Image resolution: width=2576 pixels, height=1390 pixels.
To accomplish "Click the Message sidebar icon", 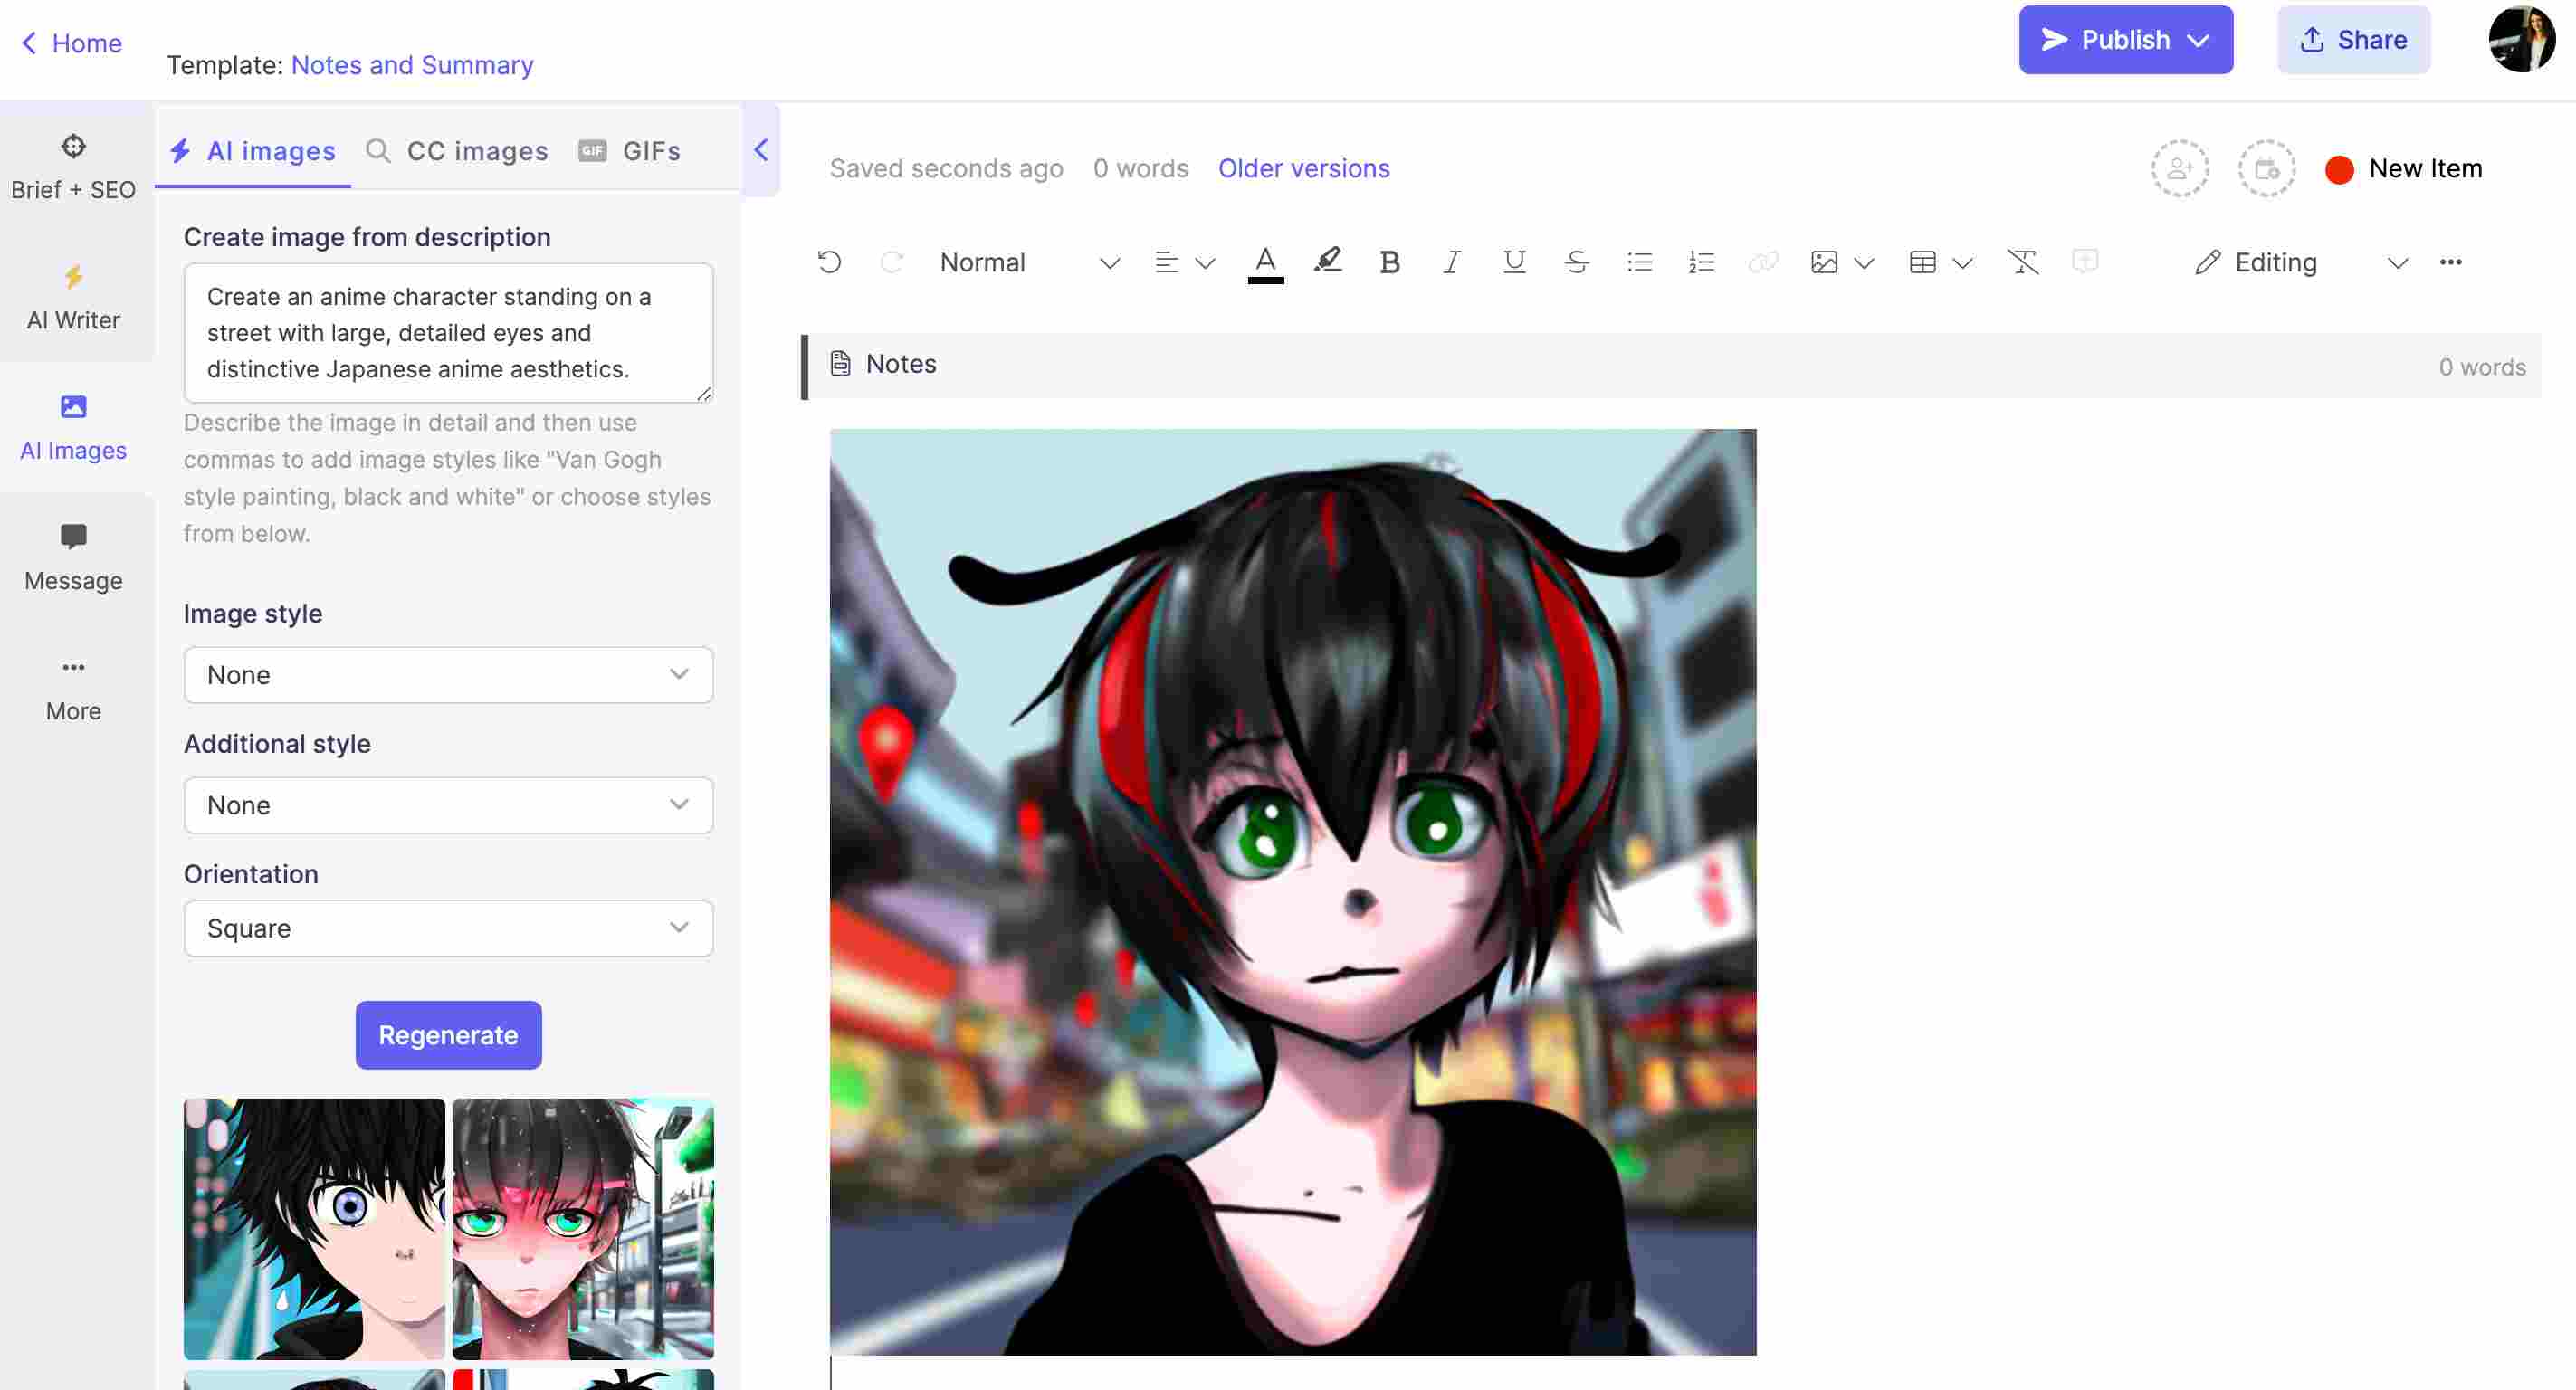I will click(x=73, y=538).
